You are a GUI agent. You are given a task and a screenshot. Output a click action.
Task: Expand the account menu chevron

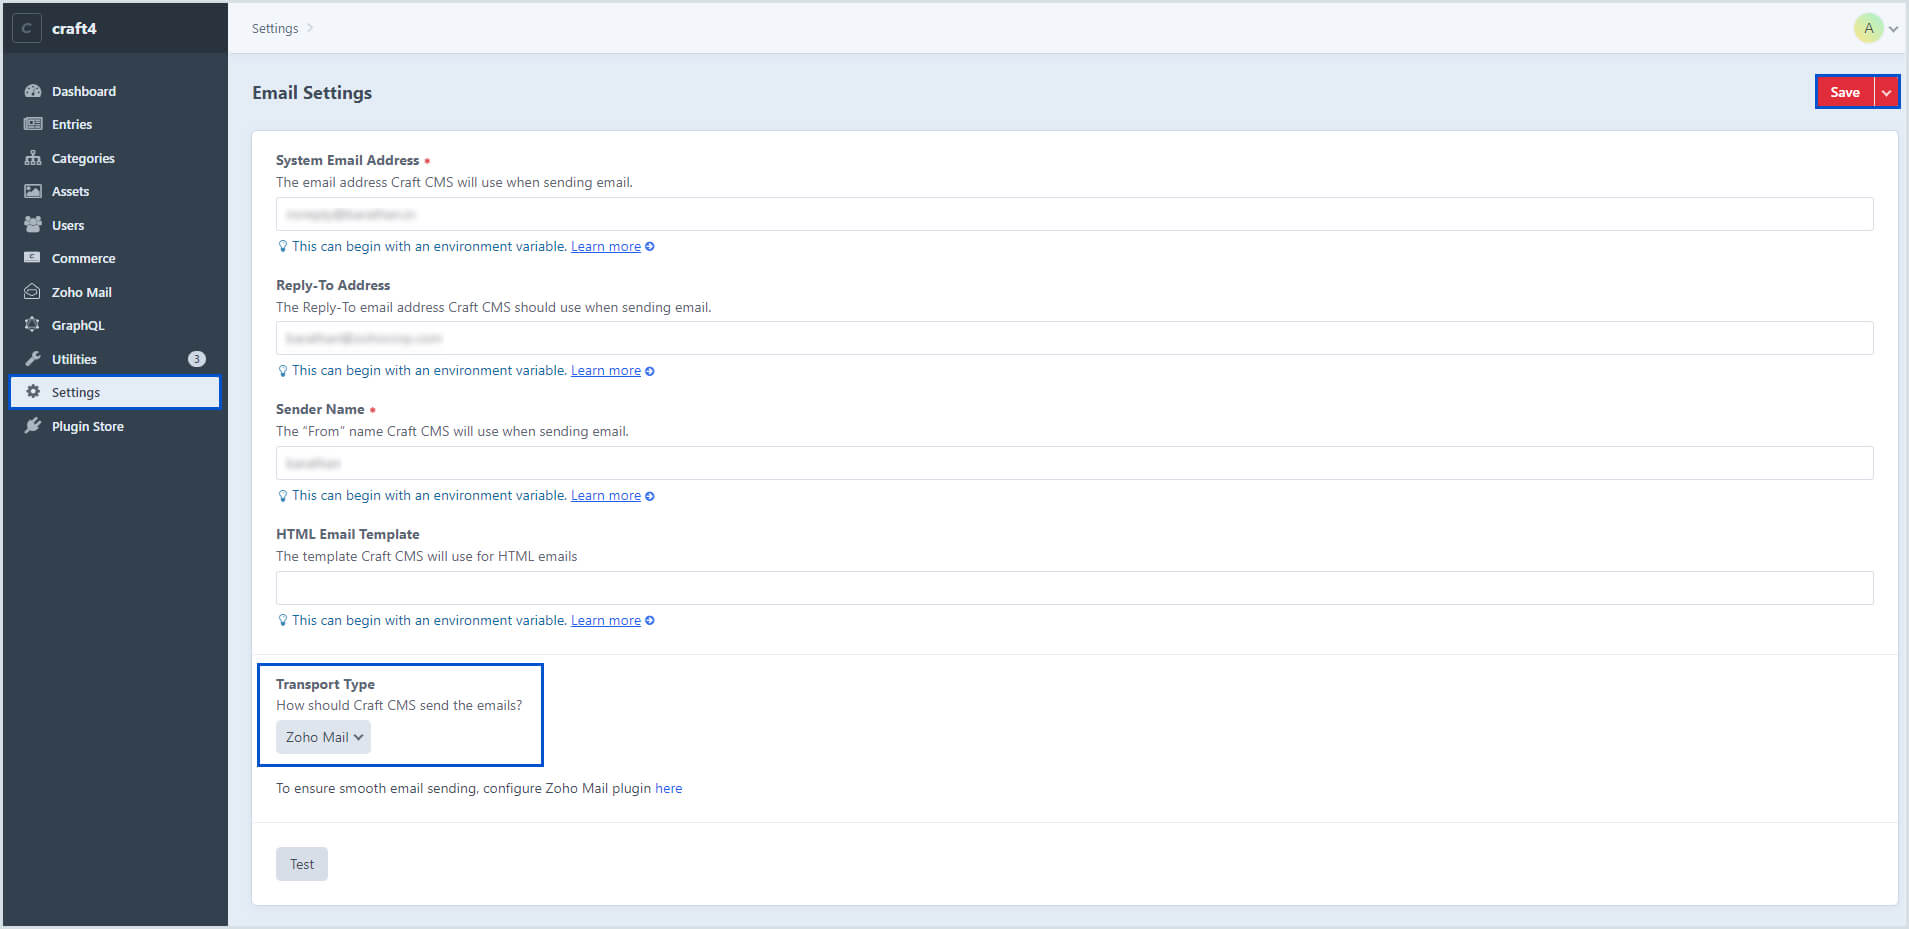coord(1893,29)
